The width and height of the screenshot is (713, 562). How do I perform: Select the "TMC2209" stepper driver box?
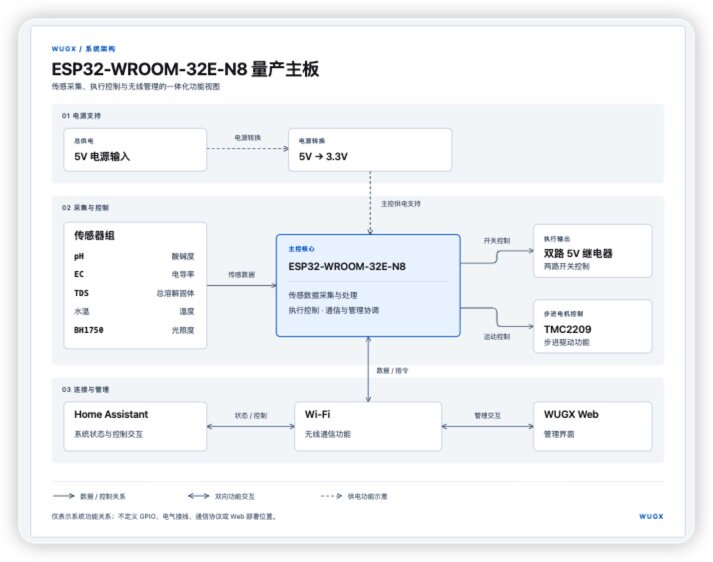[592, 326]
